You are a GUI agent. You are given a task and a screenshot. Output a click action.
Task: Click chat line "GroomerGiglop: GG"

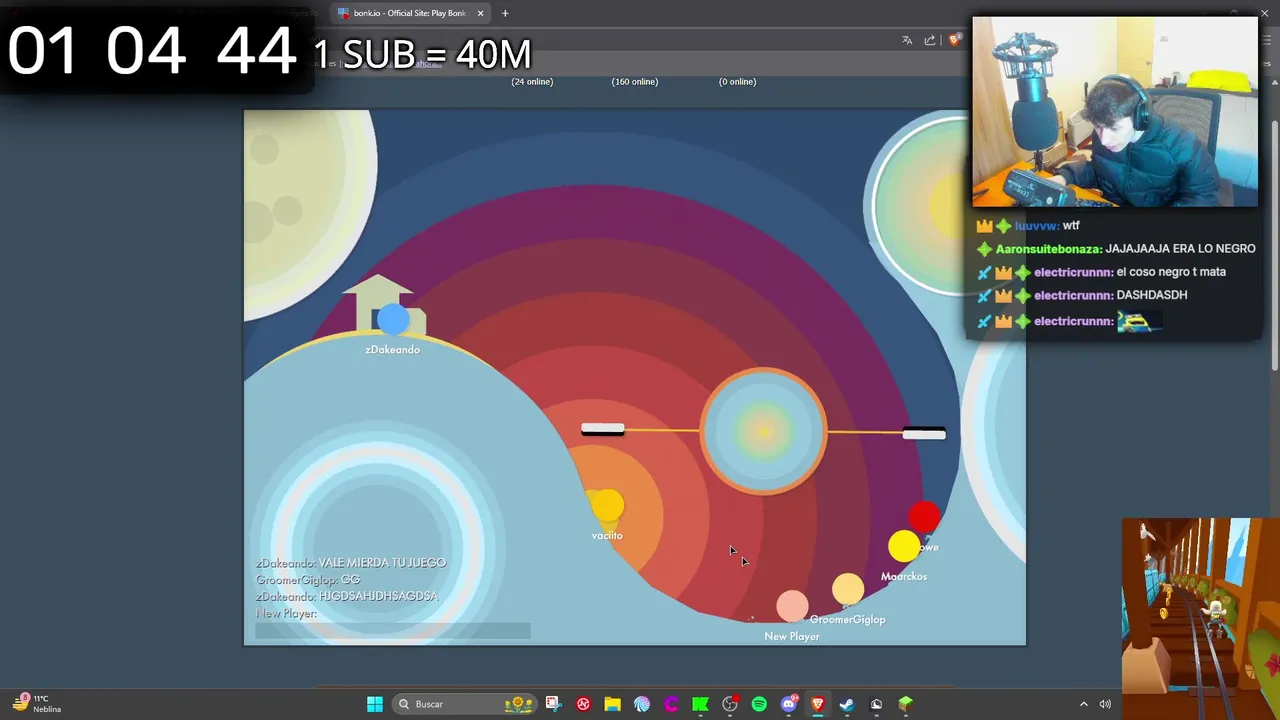(308, 580)
